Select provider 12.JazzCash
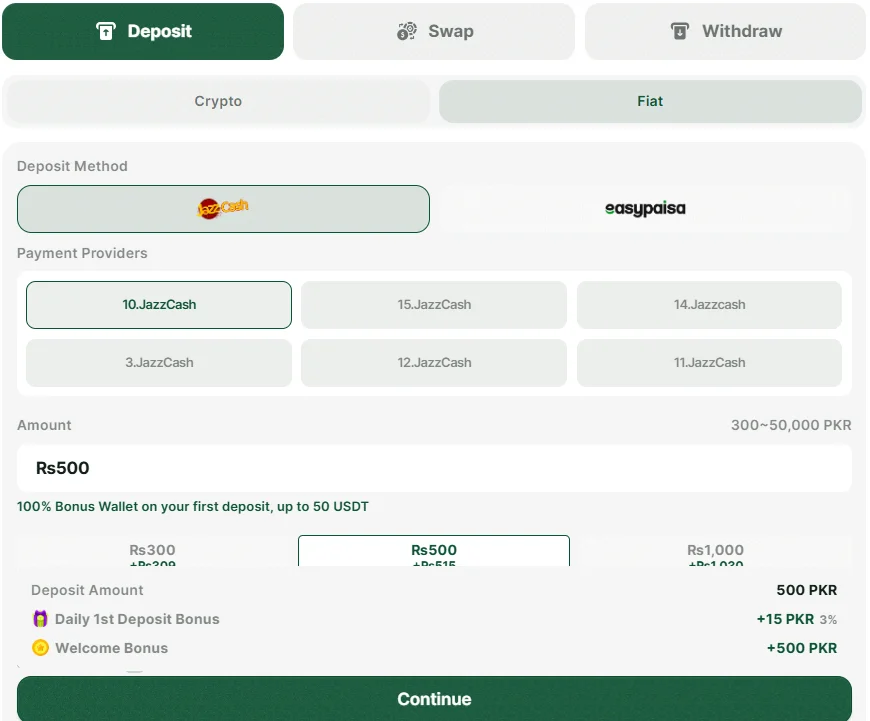Viewport: 870px width, 721px height. click(434, 362)
